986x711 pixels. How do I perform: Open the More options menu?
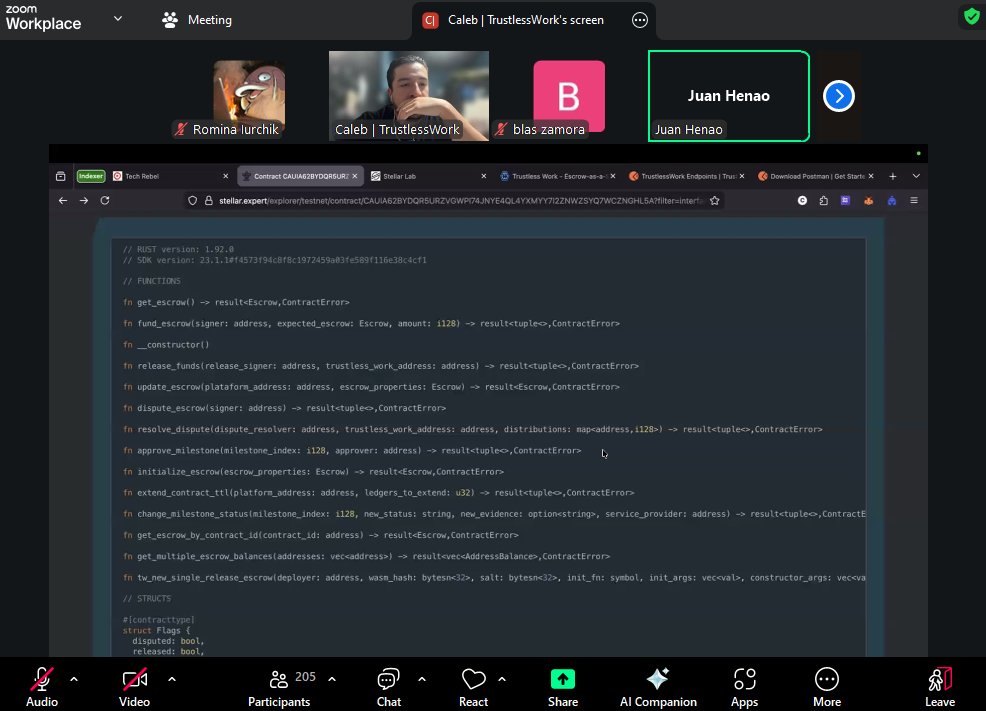826,686
